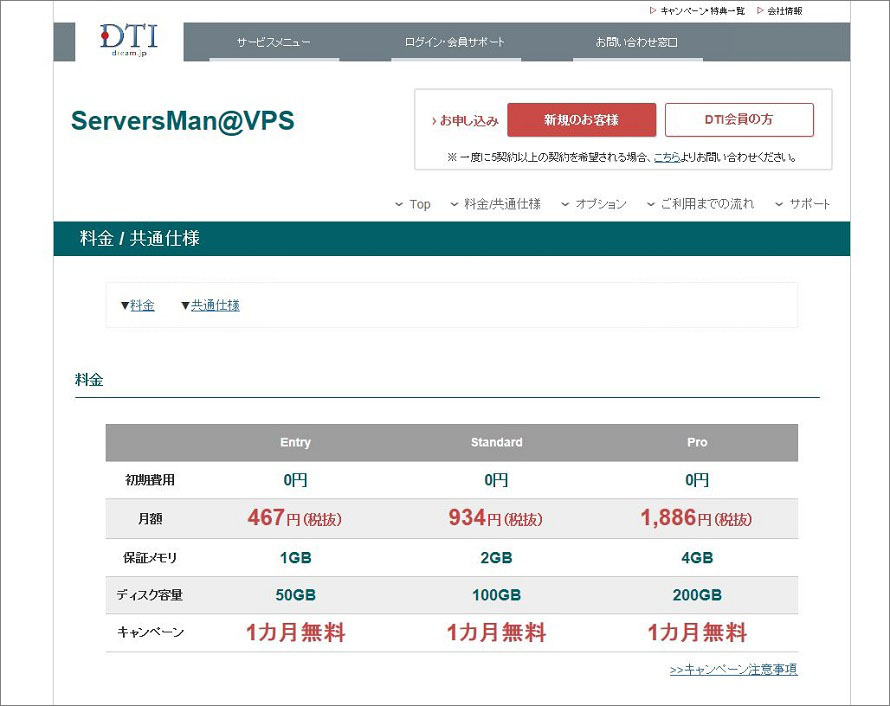Viewport: 890px width, 706px height.
Task: Click the キャンペーン row label
Action: pos(150,632)
